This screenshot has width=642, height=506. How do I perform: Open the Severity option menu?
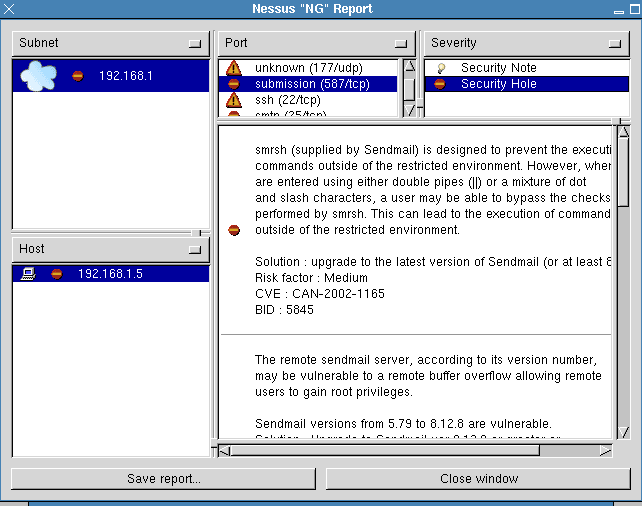tap(527, 43)
